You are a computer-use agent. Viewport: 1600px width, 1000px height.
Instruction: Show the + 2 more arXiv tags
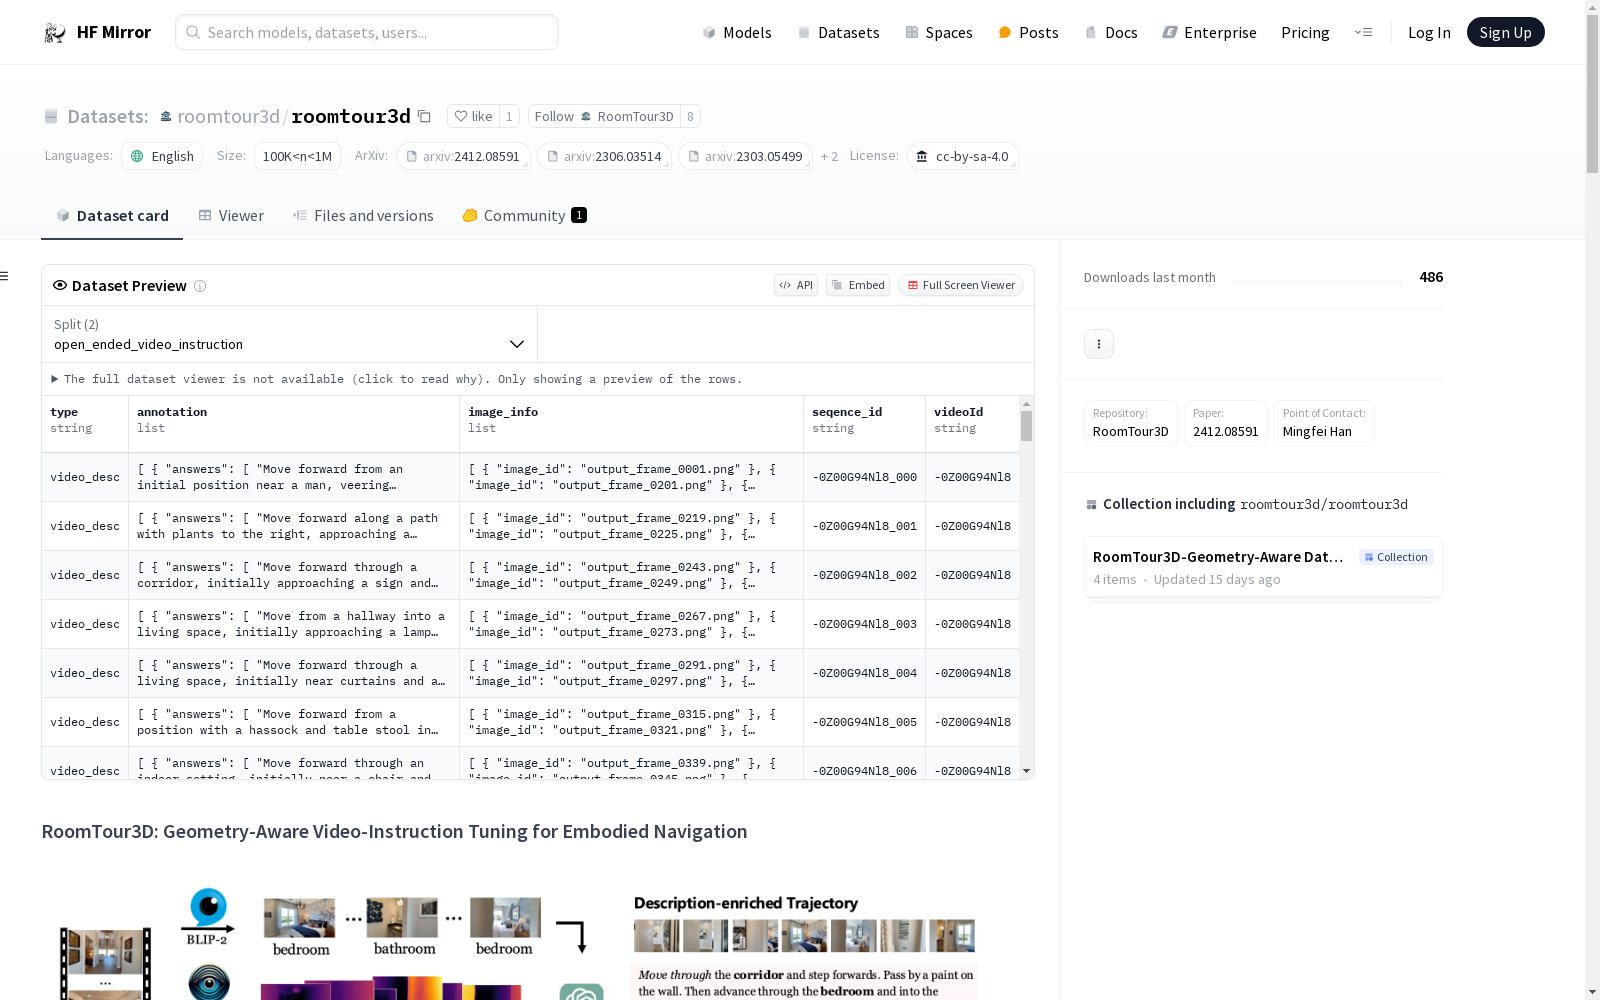point(829,156)
